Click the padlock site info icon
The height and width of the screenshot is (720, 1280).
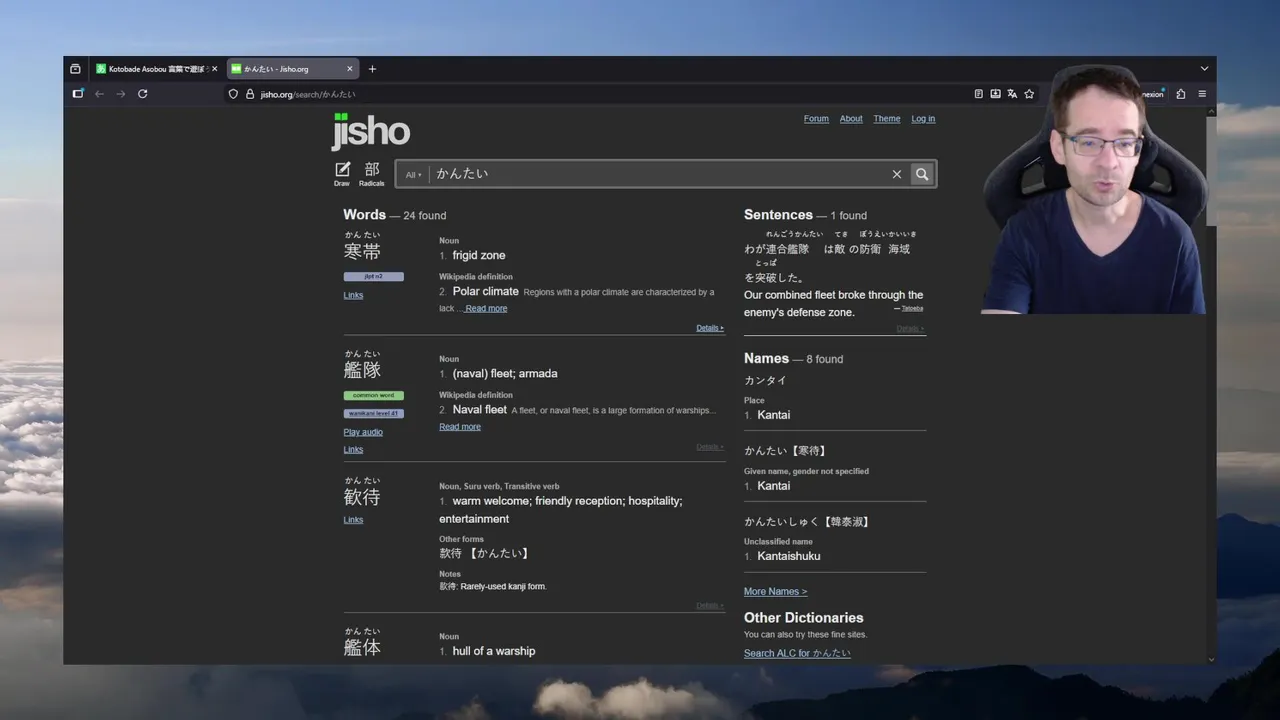(x=250, y=94)
